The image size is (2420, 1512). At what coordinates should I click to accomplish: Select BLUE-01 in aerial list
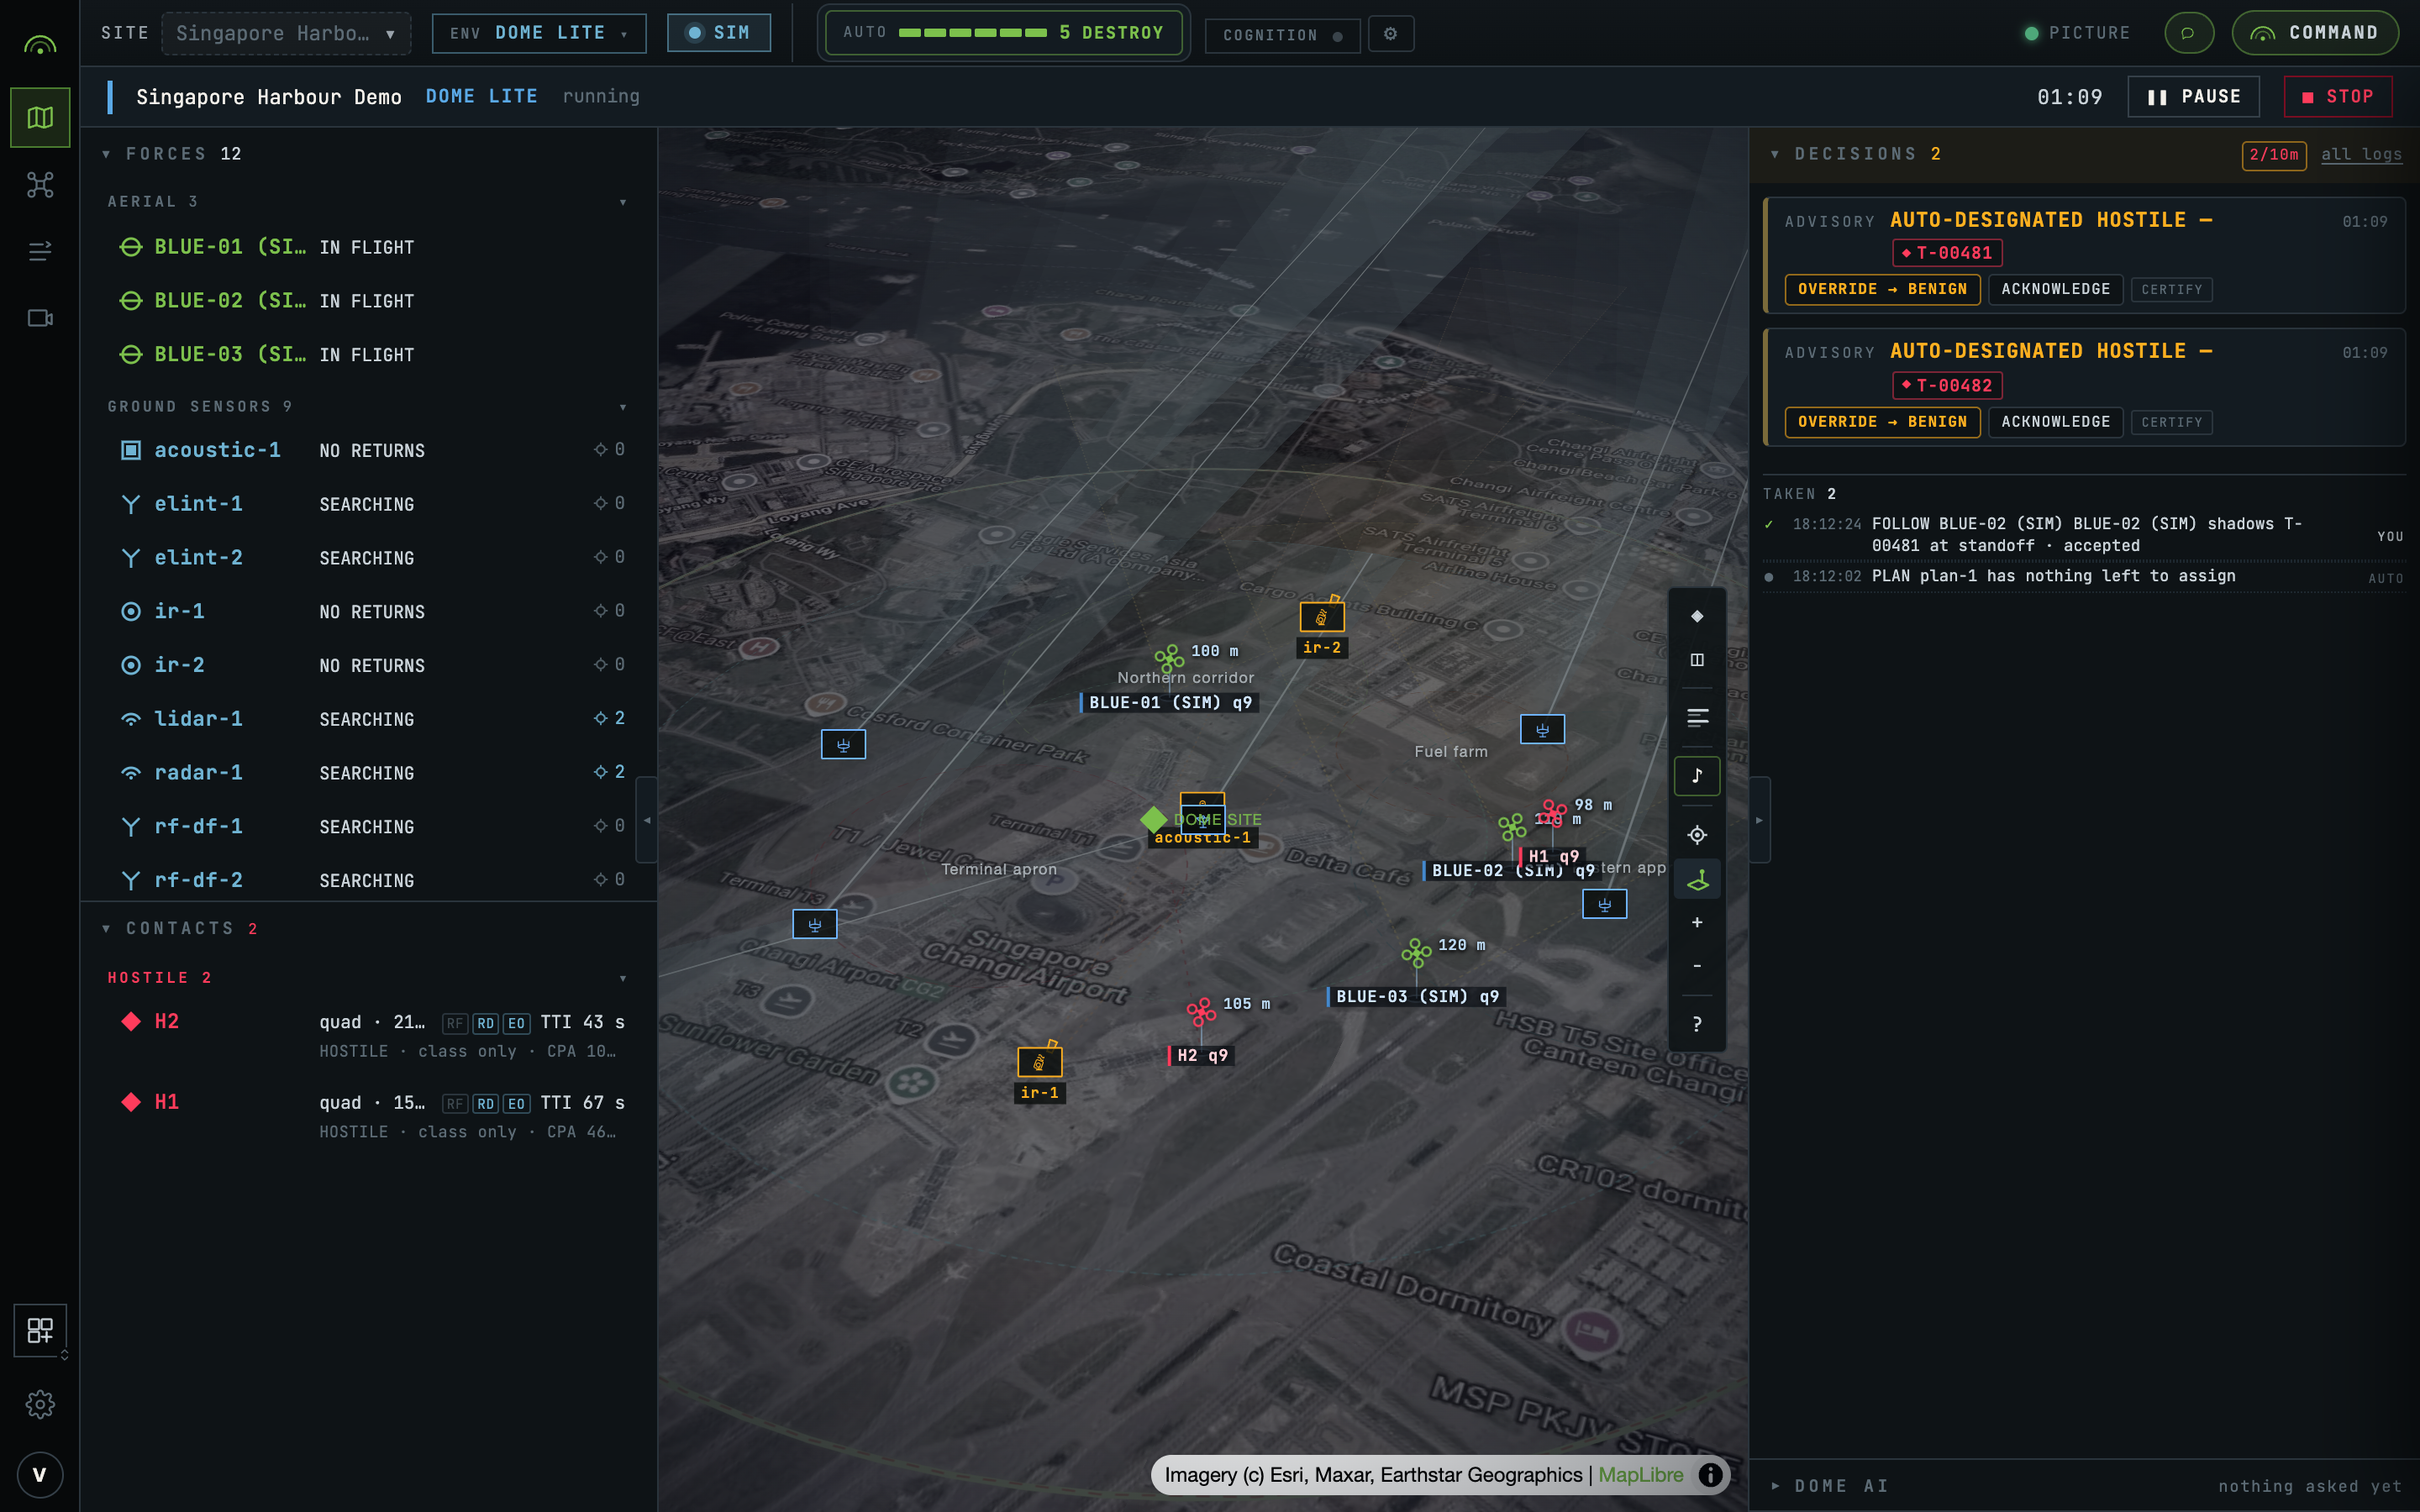[368, 247]
